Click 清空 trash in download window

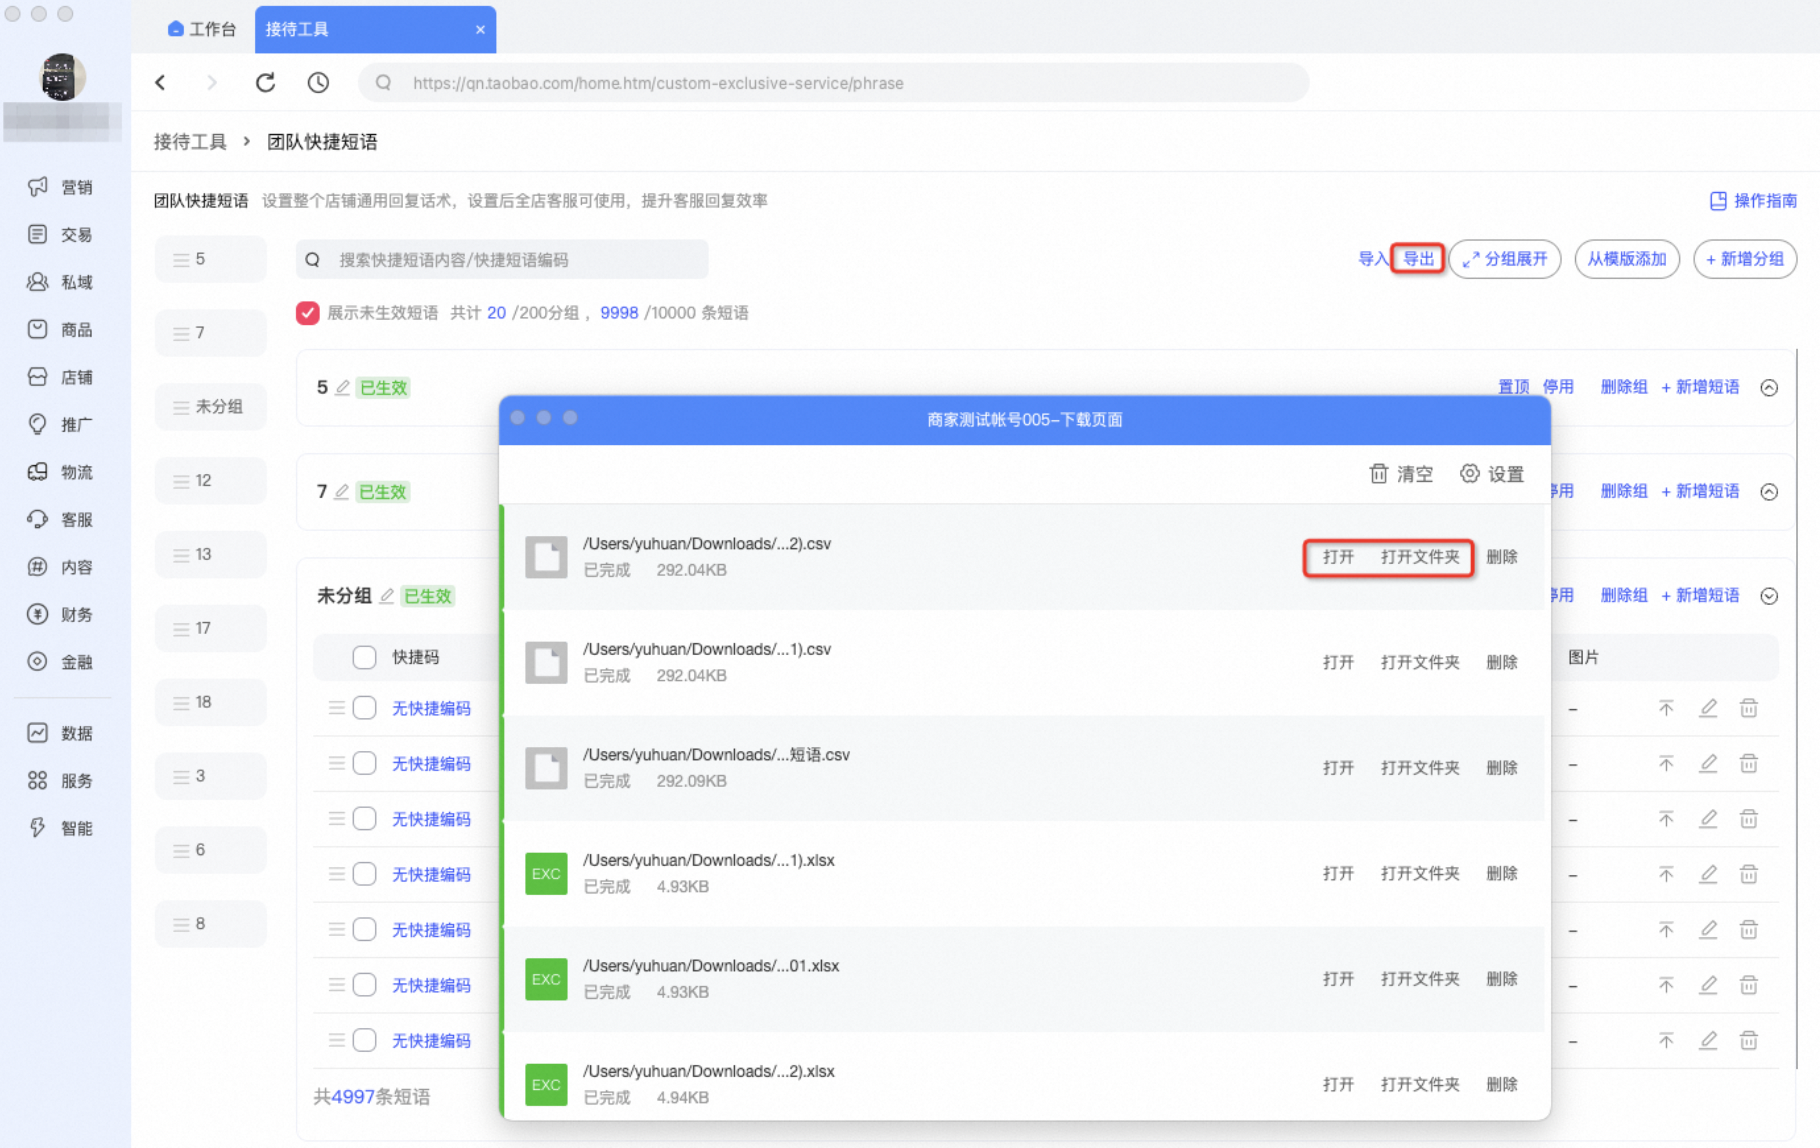(x=1400, y=474)
